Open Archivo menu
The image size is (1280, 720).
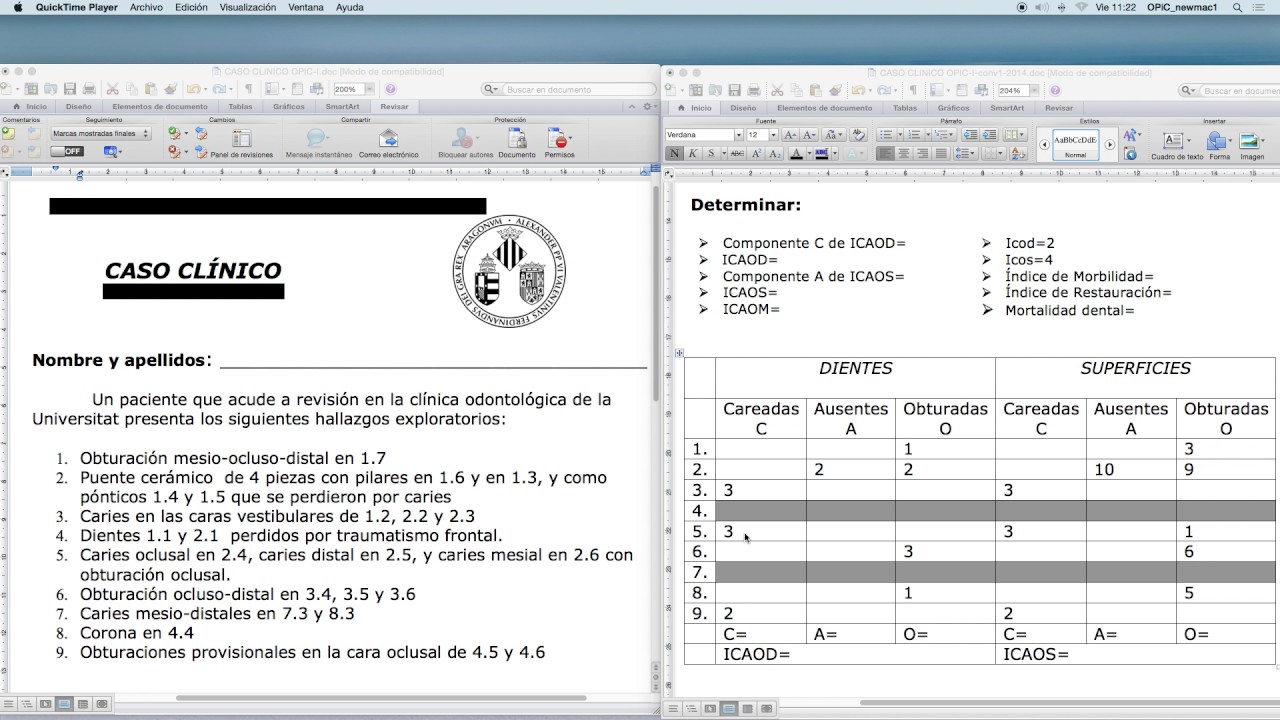point(146,7)
